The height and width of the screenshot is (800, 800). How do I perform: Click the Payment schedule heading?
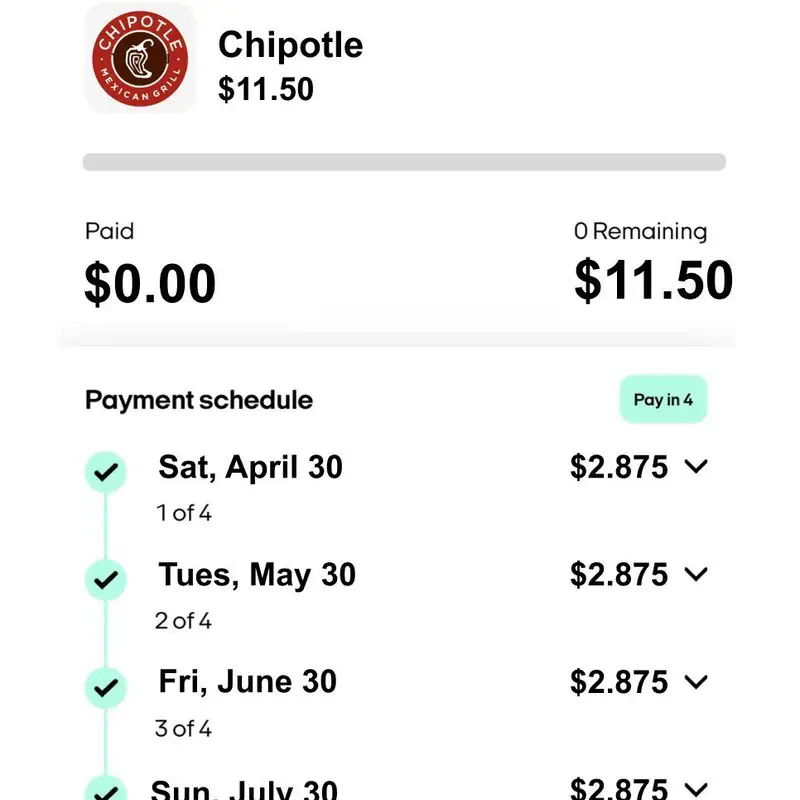pyautogui.click(x=199, y=400)
